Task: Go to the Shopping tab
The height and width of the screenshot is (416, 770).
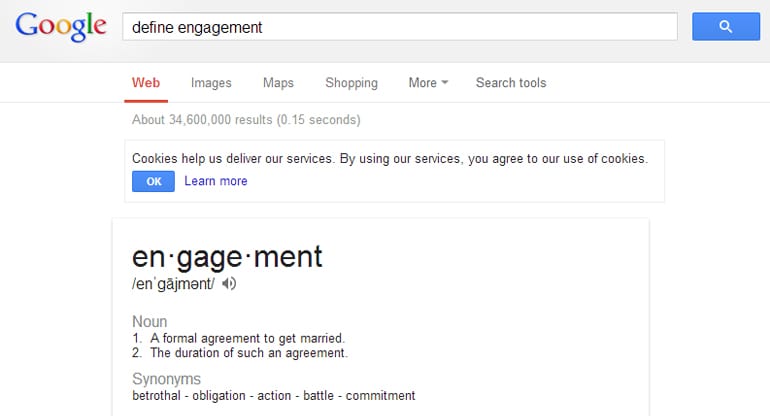Action: (x=351, y=83)
